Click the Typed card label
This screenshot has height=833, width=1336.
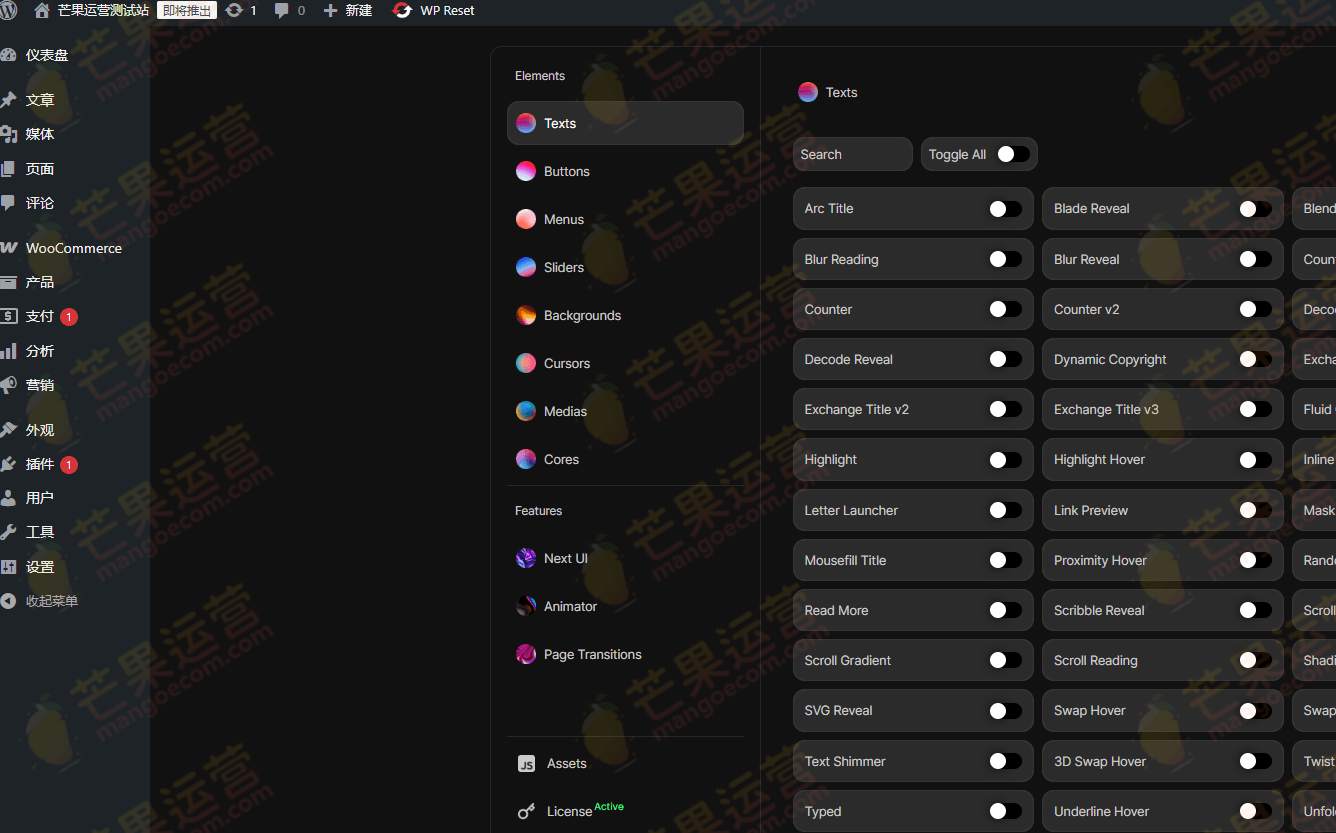[823, 811]
